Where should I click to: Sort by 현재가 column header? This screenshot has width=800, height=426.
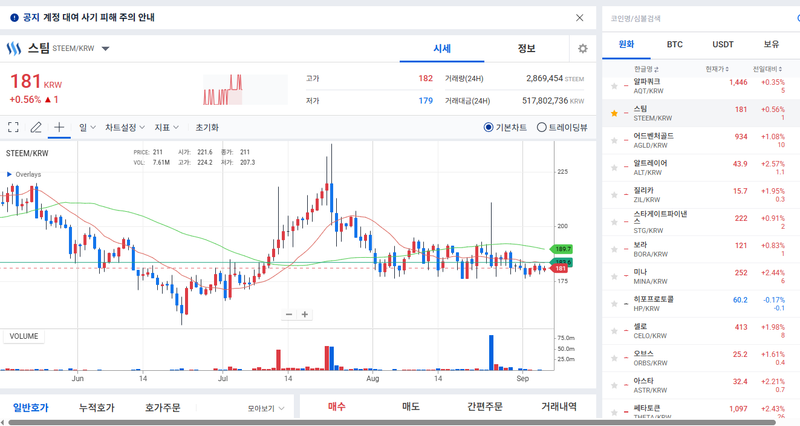pyautogui.click(x=717, y=69)
